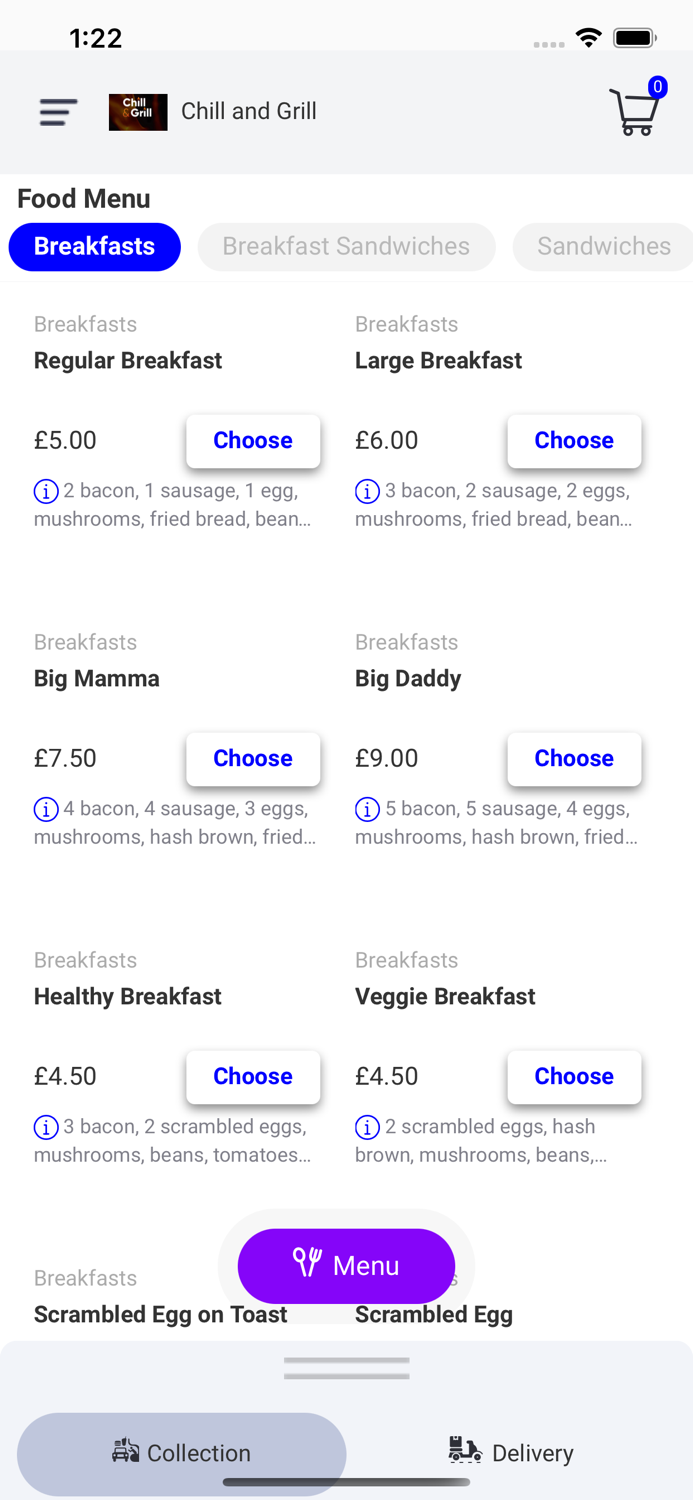The height and width of the screenshot is (1500, 693).
Task: Tap the bottom sheet drag handle
Action: coord(346,1368)
